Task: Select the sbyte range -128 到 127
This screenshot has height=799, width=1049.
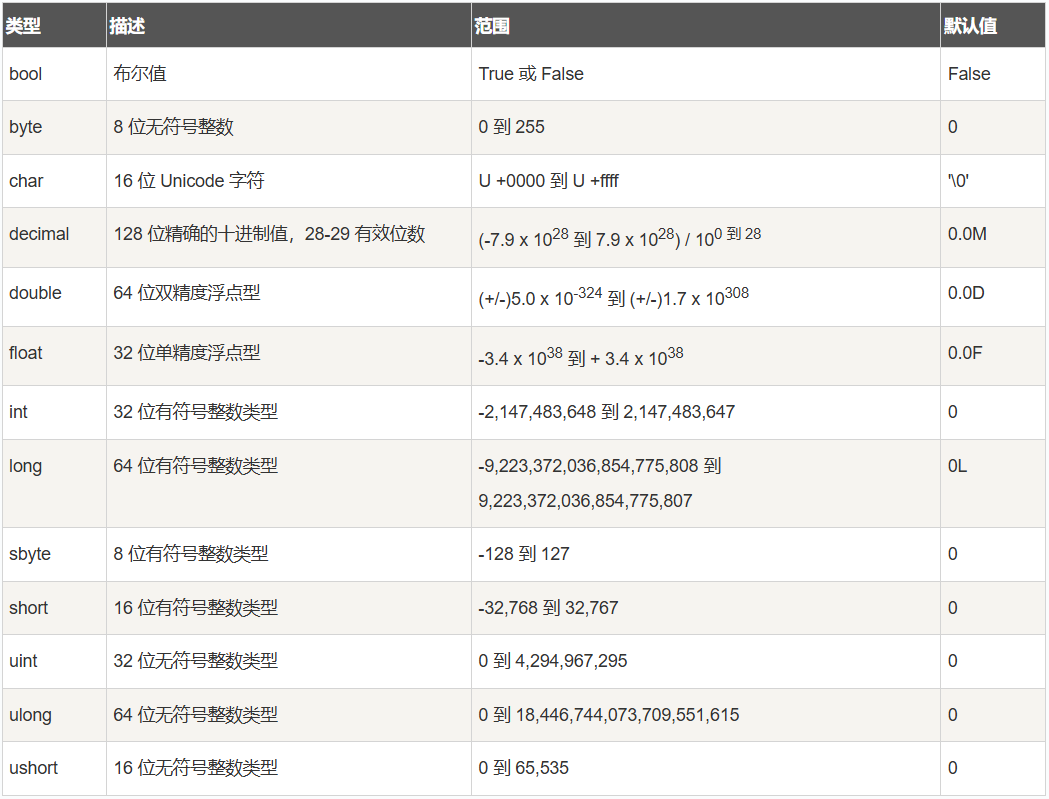Action: click(x=524, y=554)
